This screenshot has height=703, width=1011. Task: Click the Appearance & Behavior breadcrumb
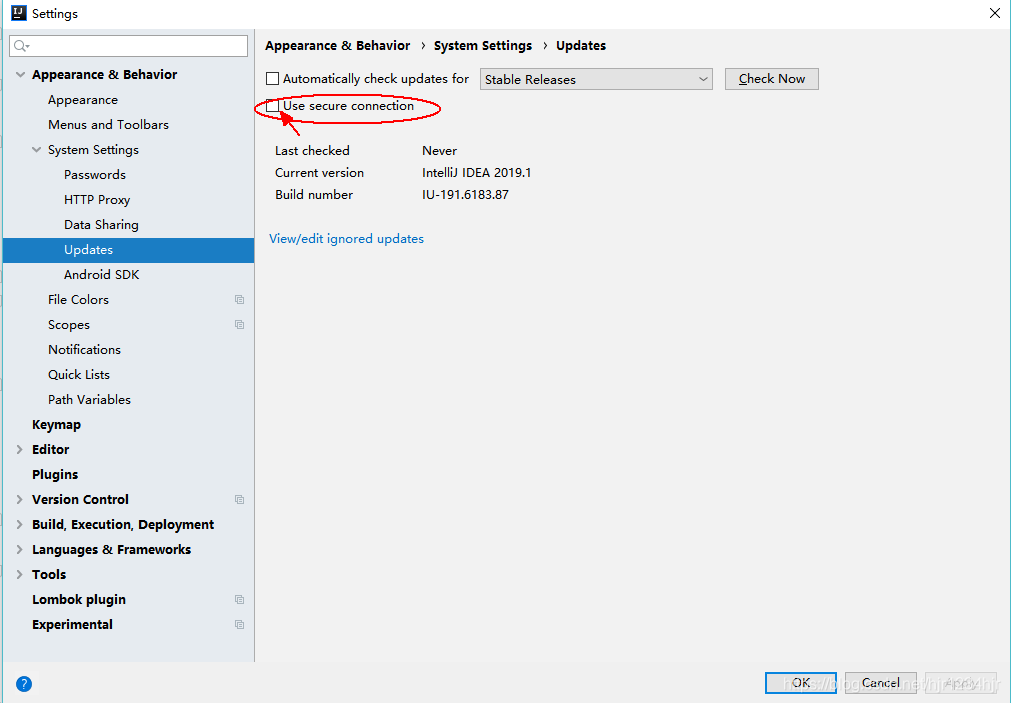tap(337, 46)
